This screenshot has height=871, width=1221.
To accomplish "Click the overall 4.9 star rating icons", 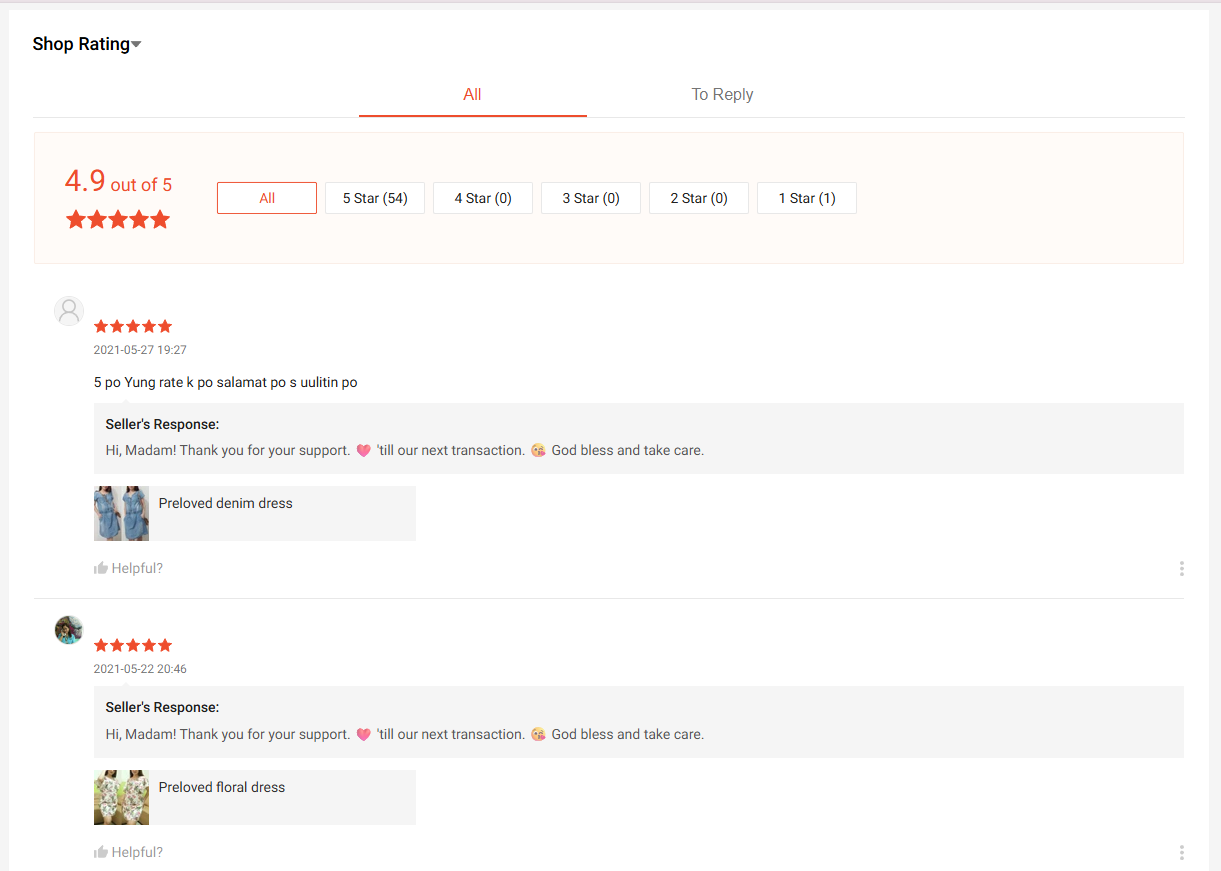I will pyautogui.click(x=118, y=220).
